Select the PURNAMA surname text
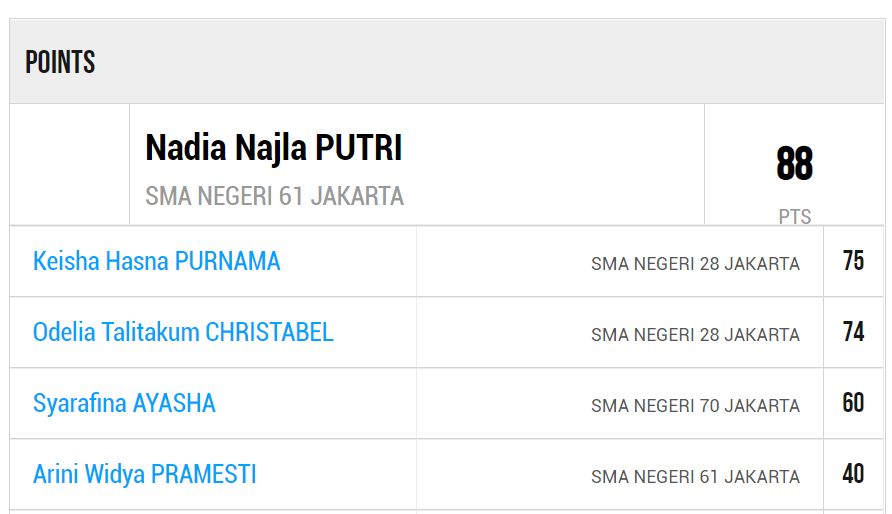Viewport: 892px width, 514px height. [228, 262]
